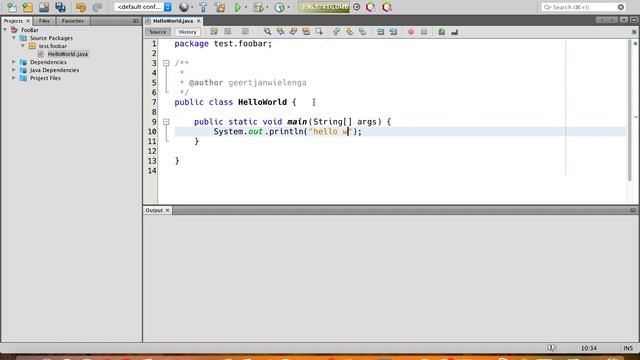Clear the quick search field
This screenshot has width=640, height=360.
621,7
